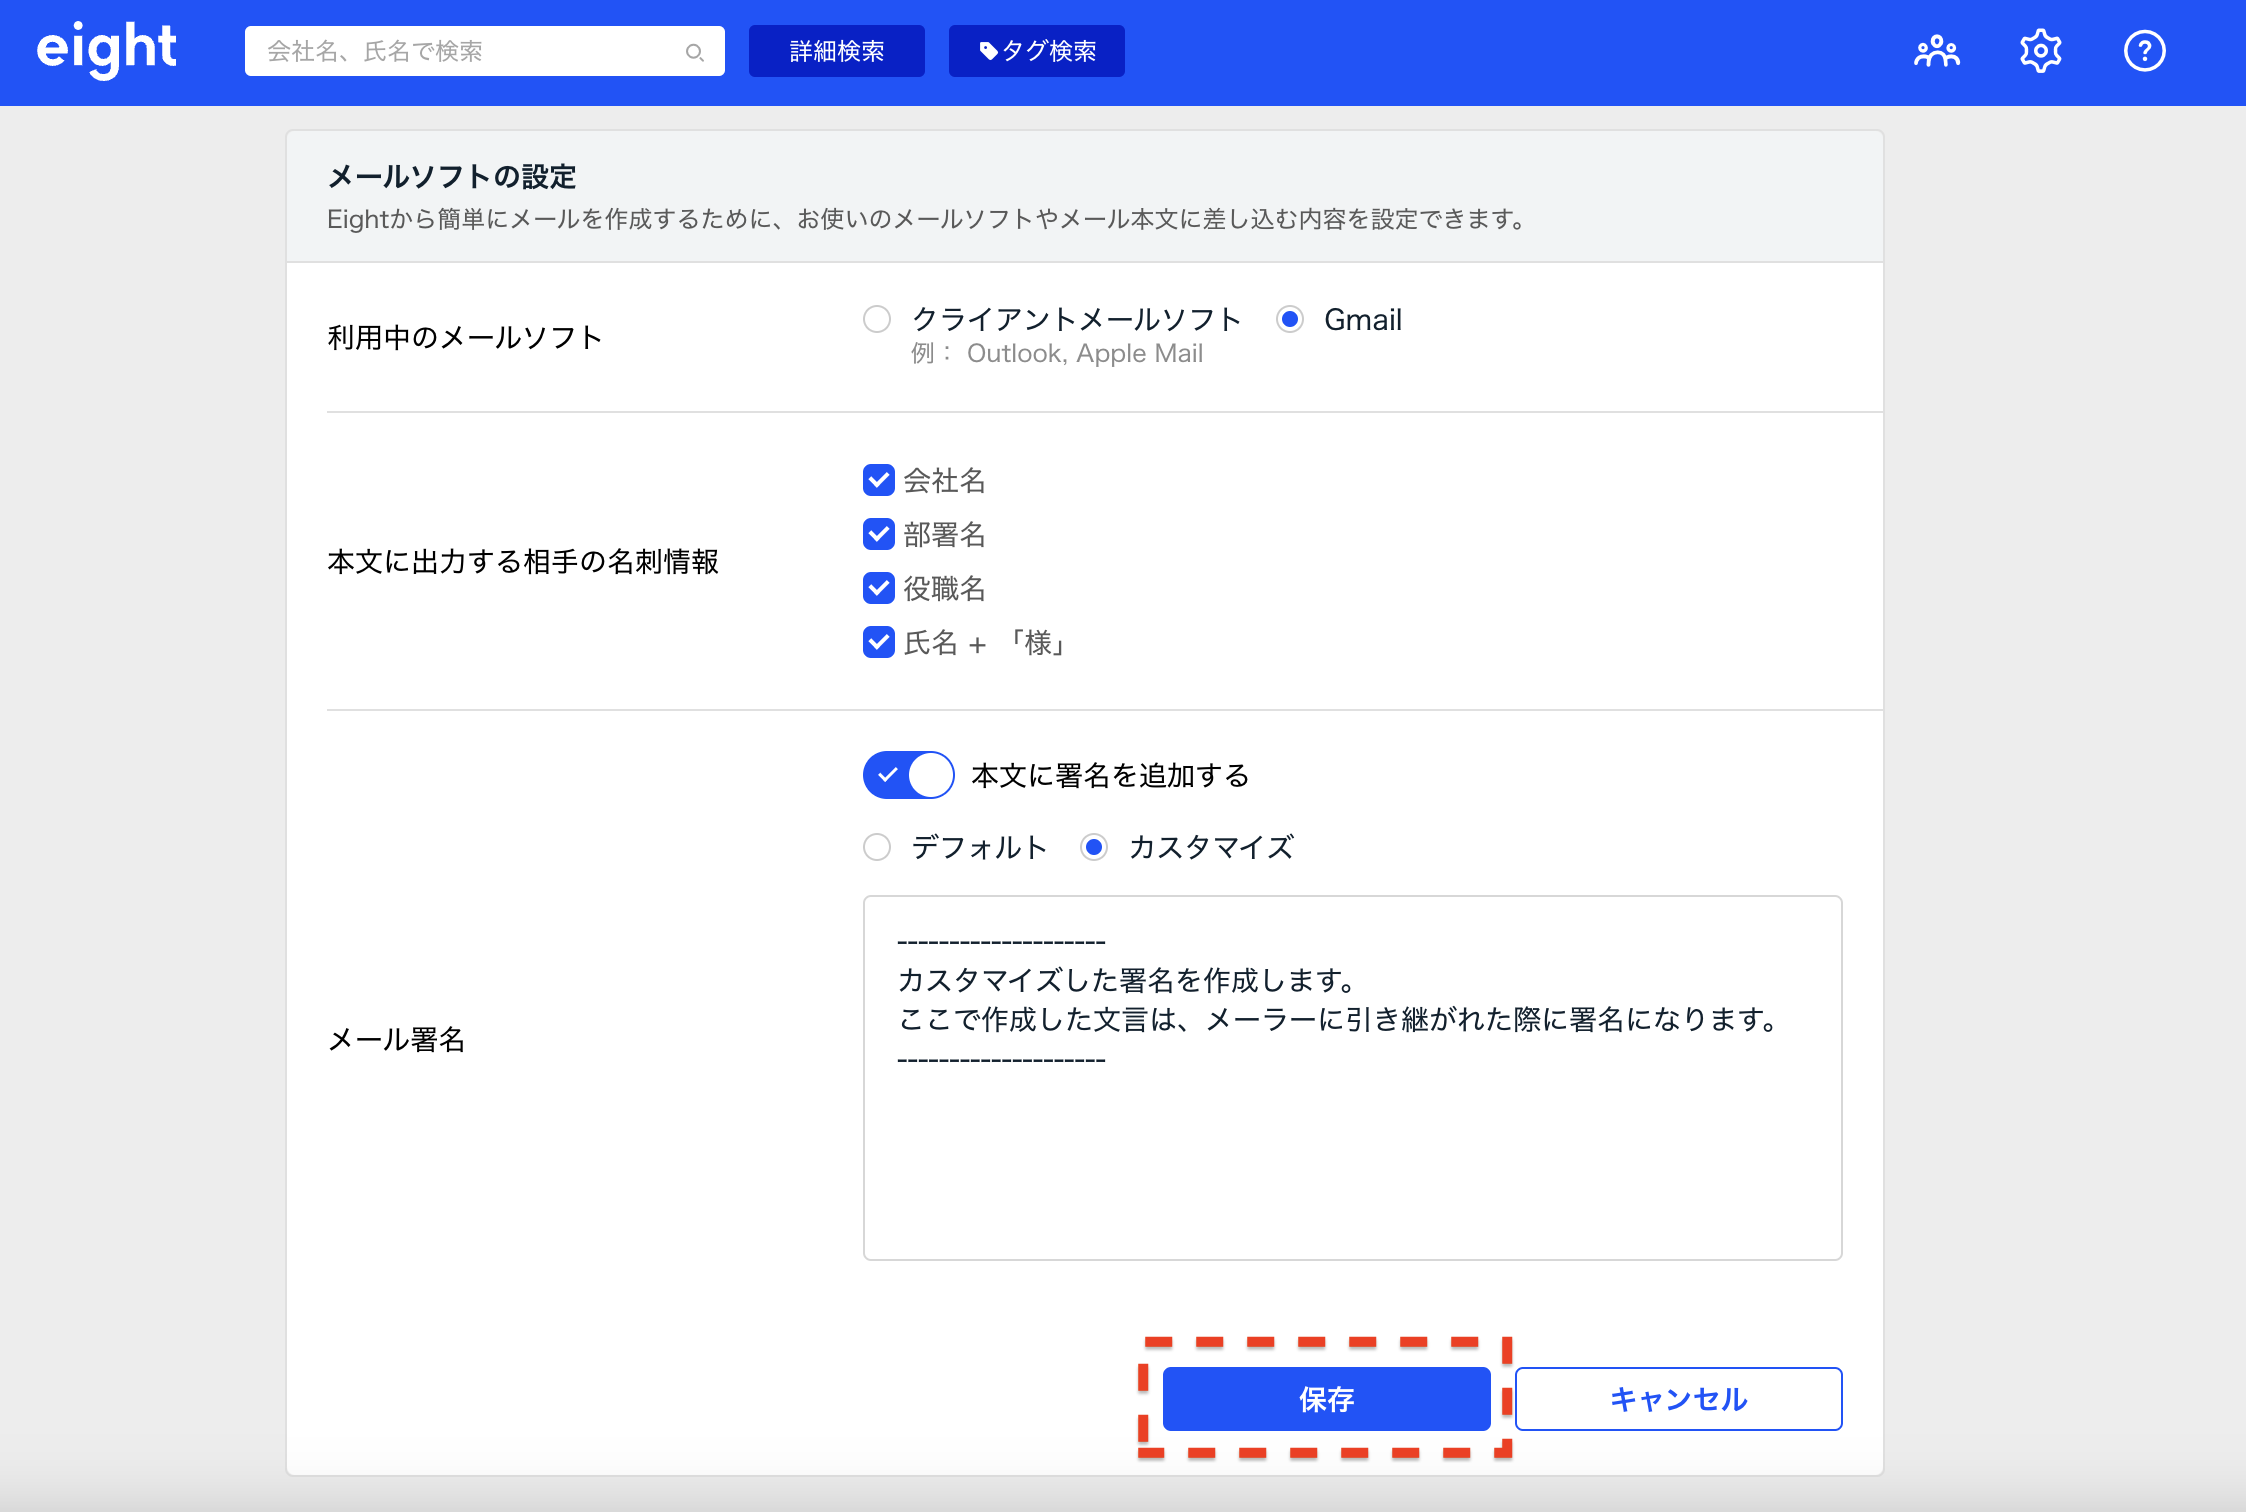Uncheck the 役職名 checkbox
Viewport: 2246px width, 1512px height.
878,588
